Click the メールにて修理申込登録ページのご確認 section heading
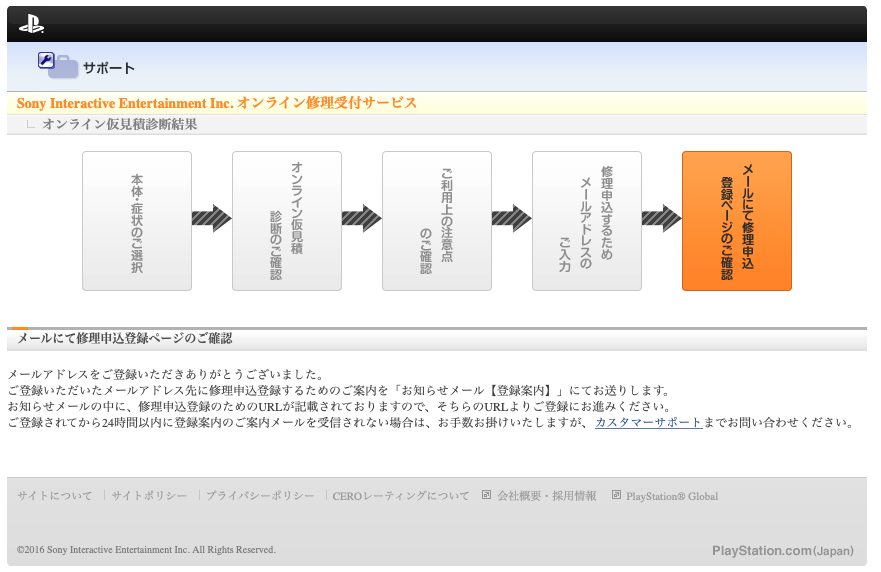The width and height of the screenshot is (881, 572). tap(125, 339)
